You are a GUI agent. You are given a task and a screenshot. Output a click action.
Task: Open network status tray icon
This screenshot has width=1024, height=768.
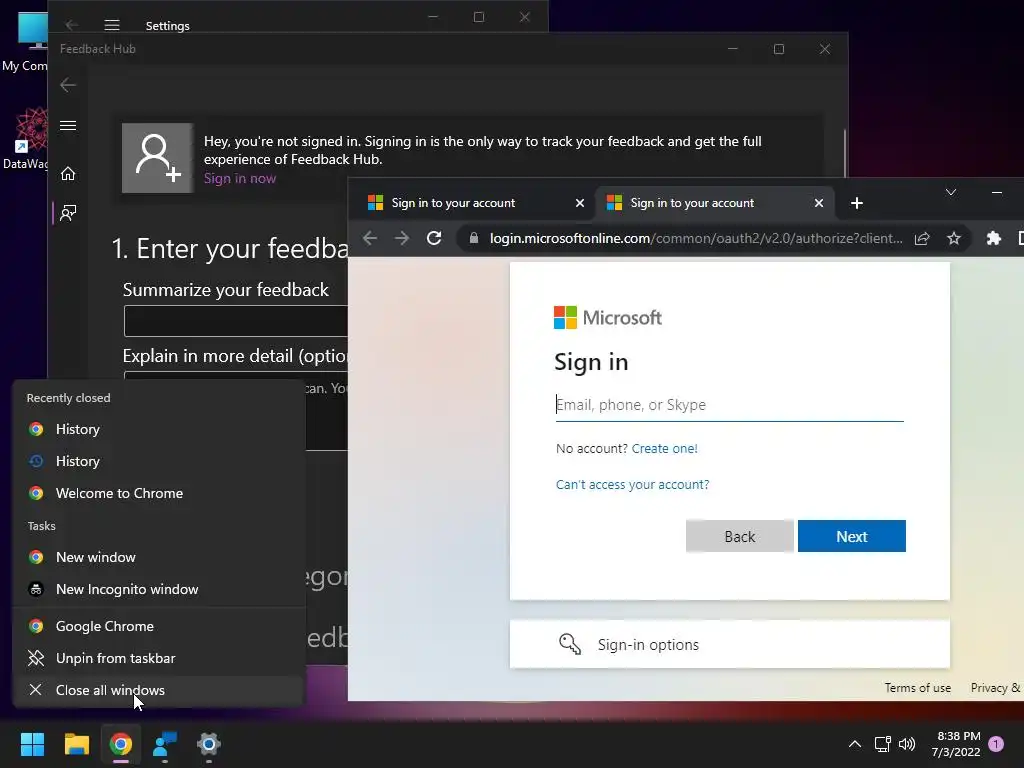tap(882, 744)
